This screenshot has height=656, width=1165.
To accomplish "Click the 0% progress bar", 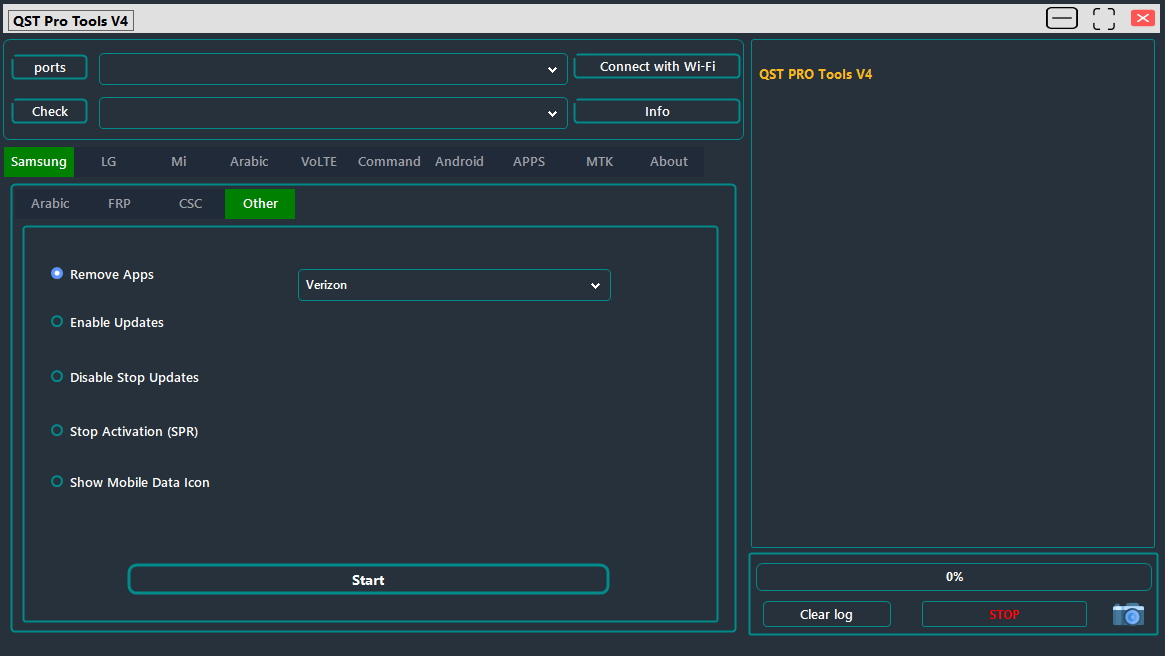I will pyautogui.click(x=953, y=576).
